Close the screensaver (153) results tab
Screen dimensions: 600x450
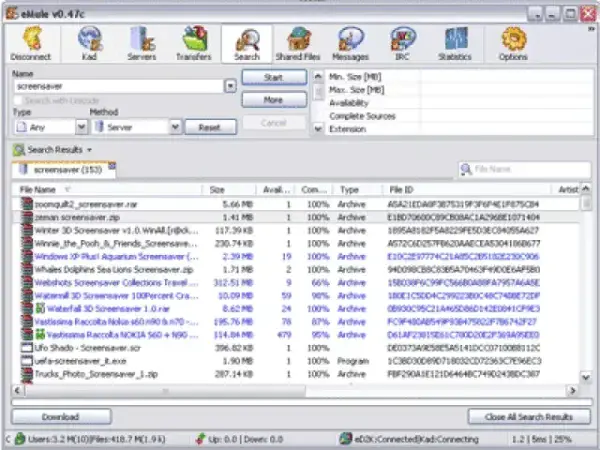point(112,166)
